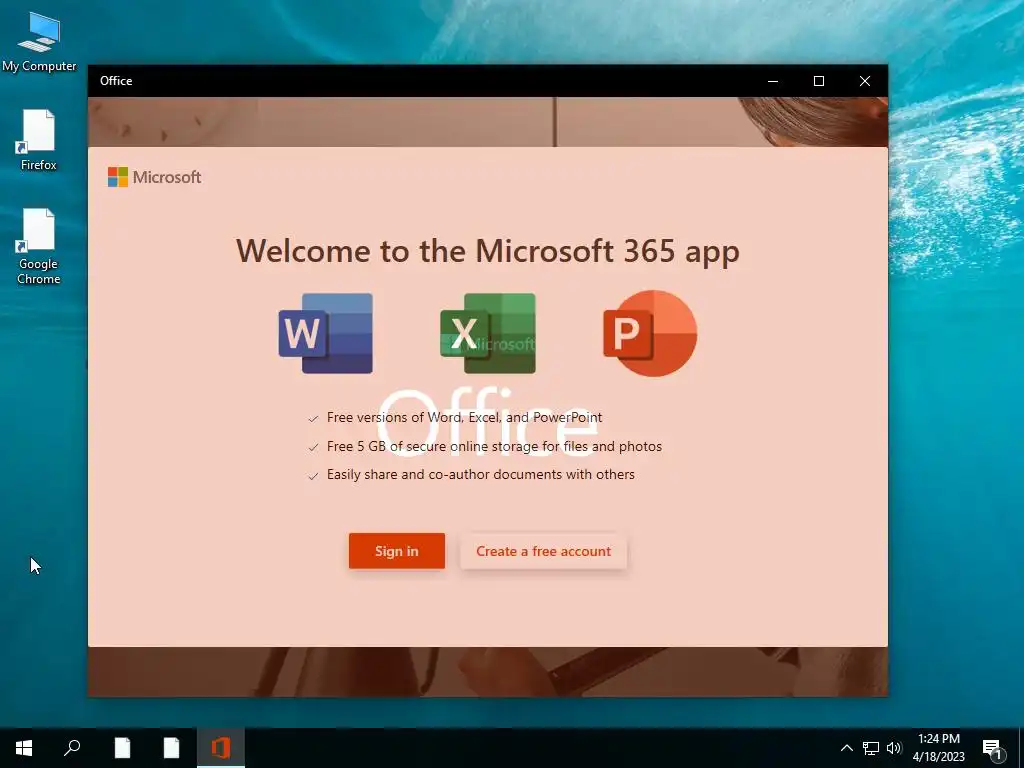The image size is (1024, 768).
Task: Click the Office title bar text
Action: [116, 81]
